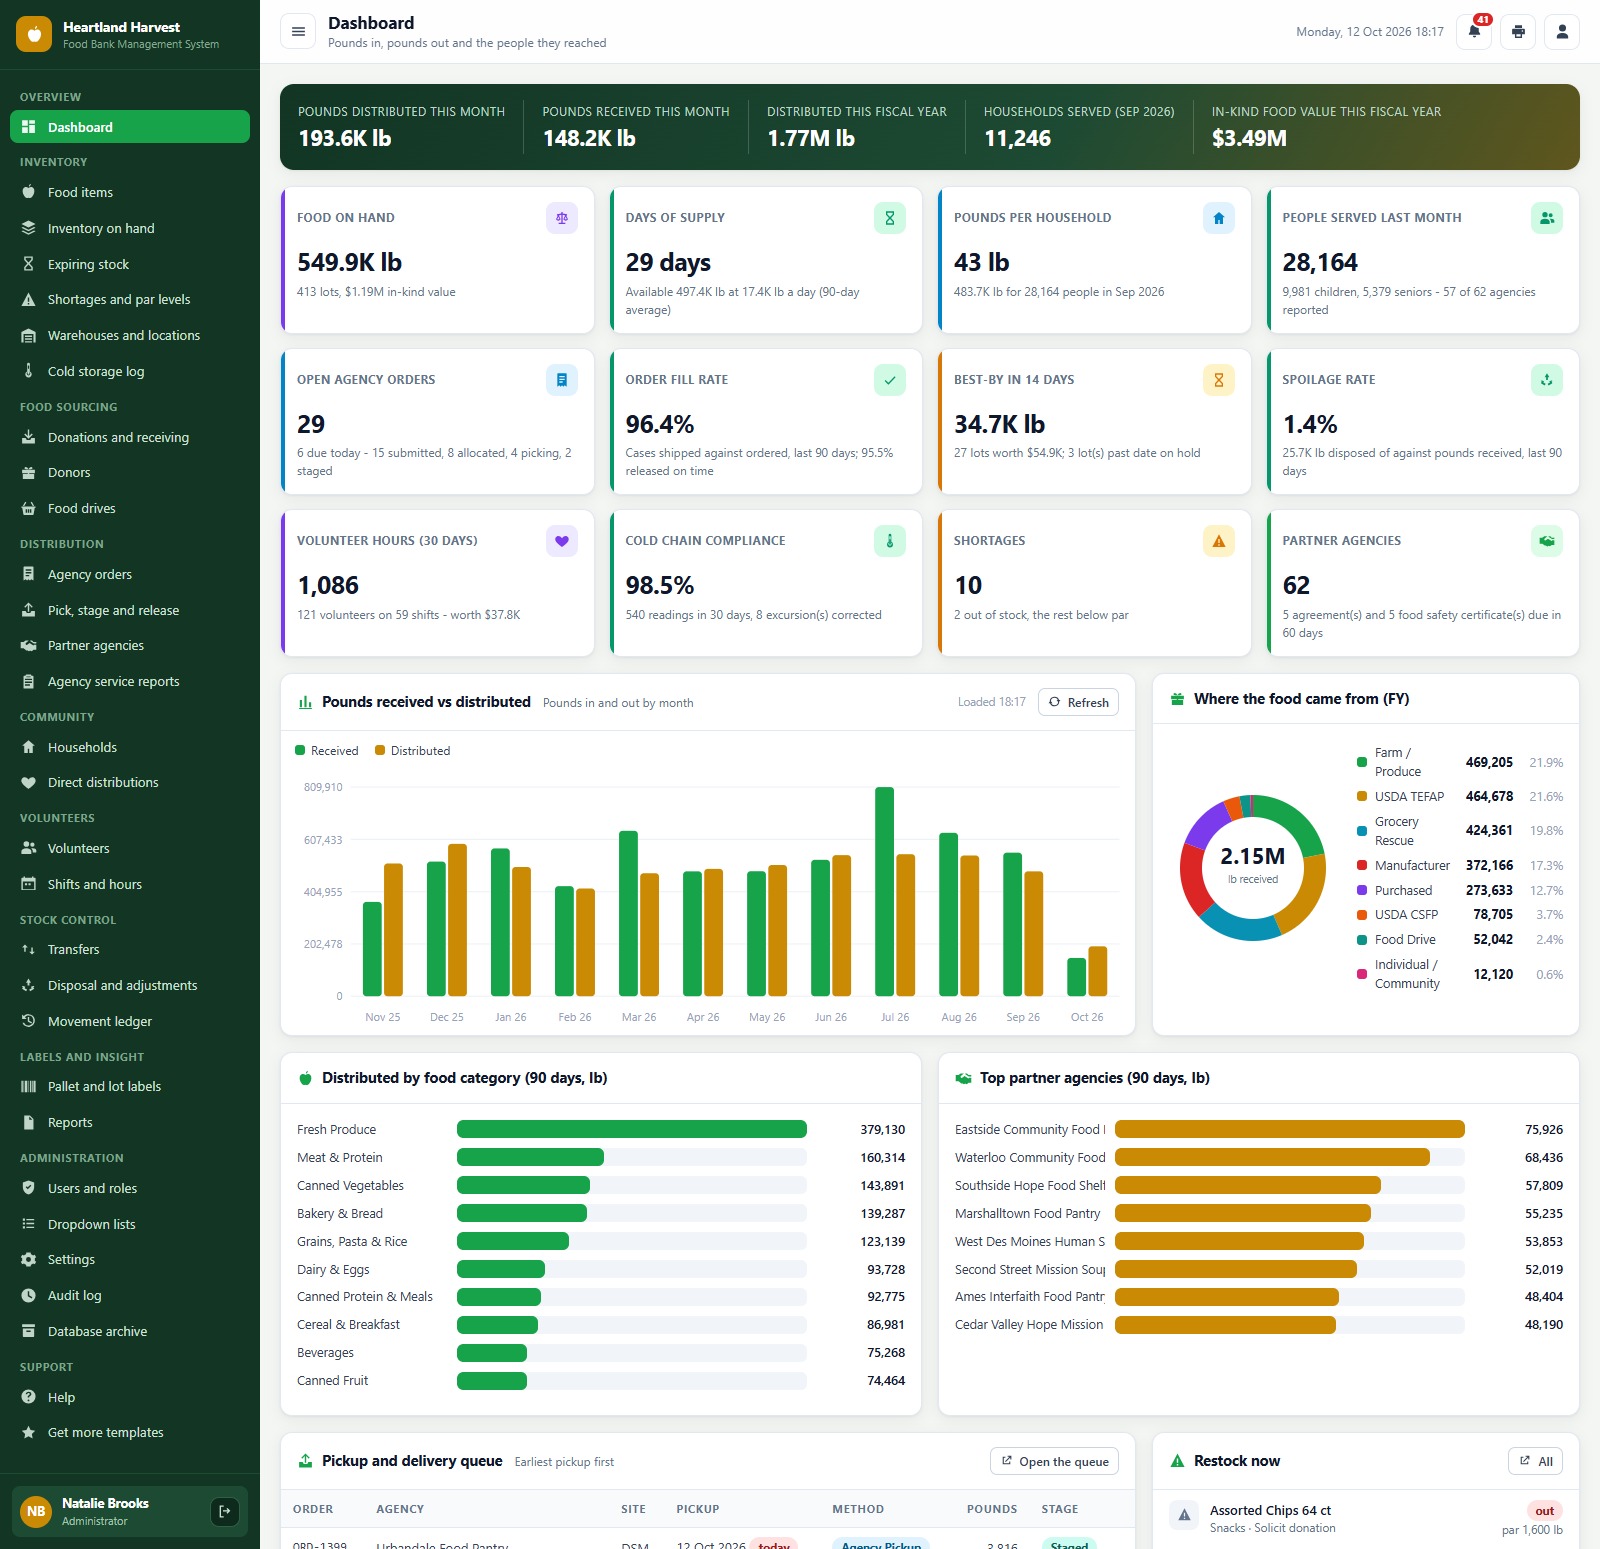Open the user profile icon in the header

click(x=1562, y=32)
